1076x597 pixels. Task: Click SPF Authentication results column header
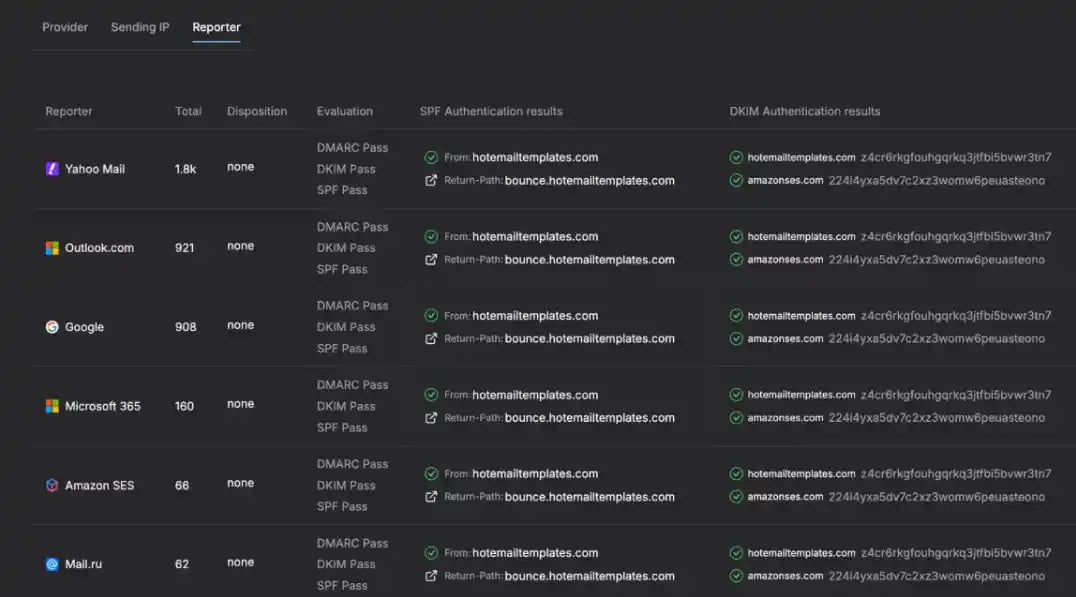491,111
